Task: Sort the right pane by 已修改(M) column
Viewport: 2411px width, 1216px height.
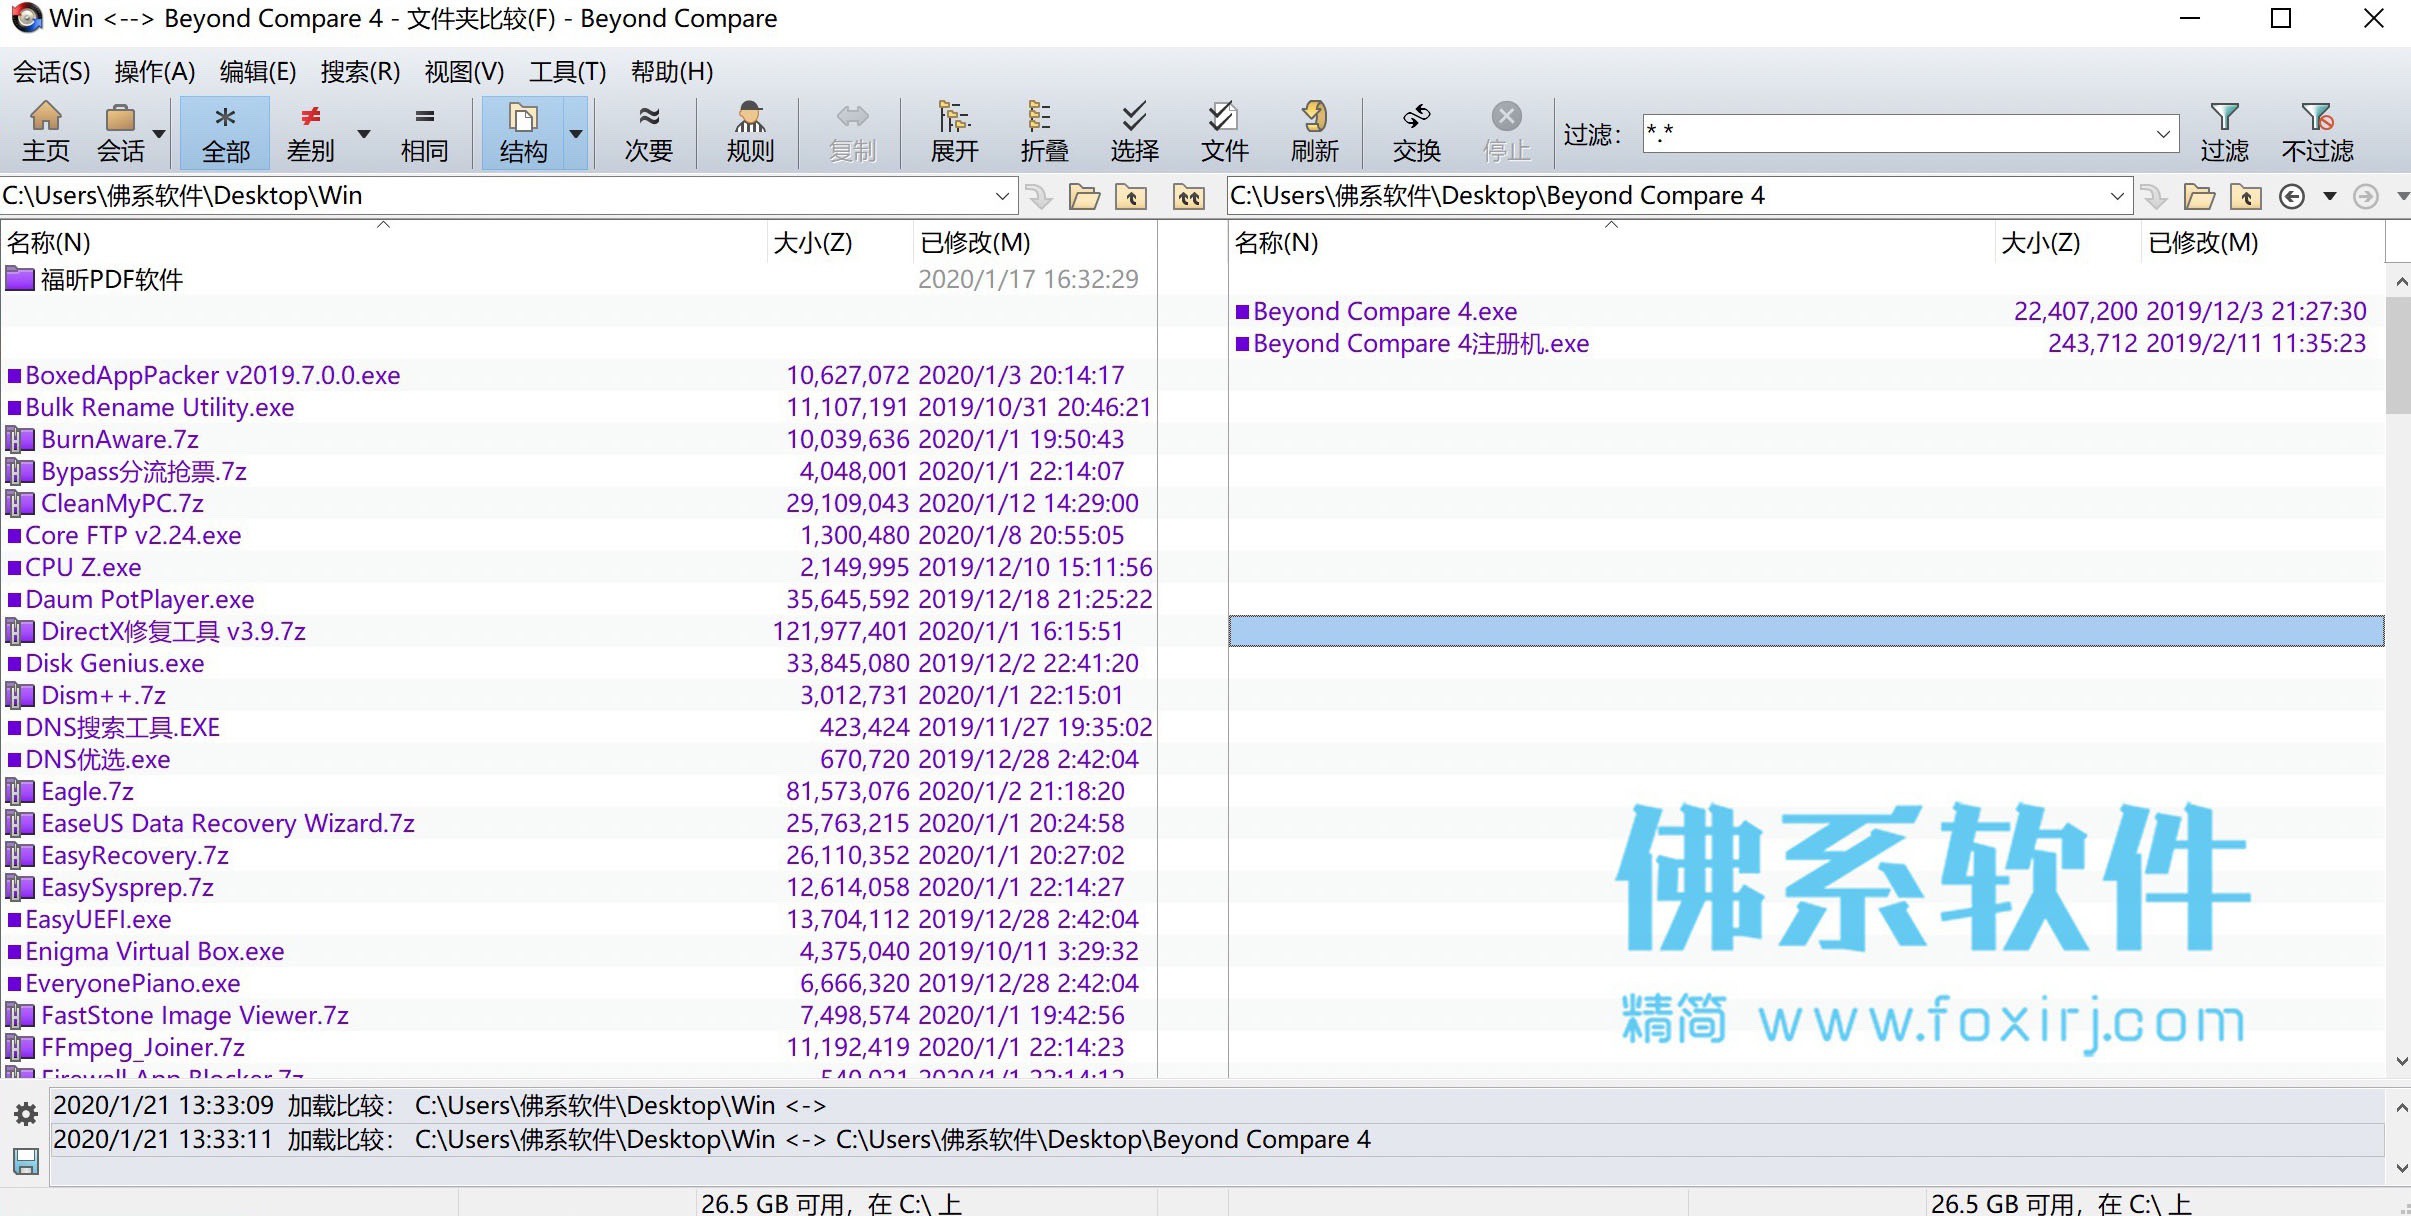Action: click(x=2262, y=243)
